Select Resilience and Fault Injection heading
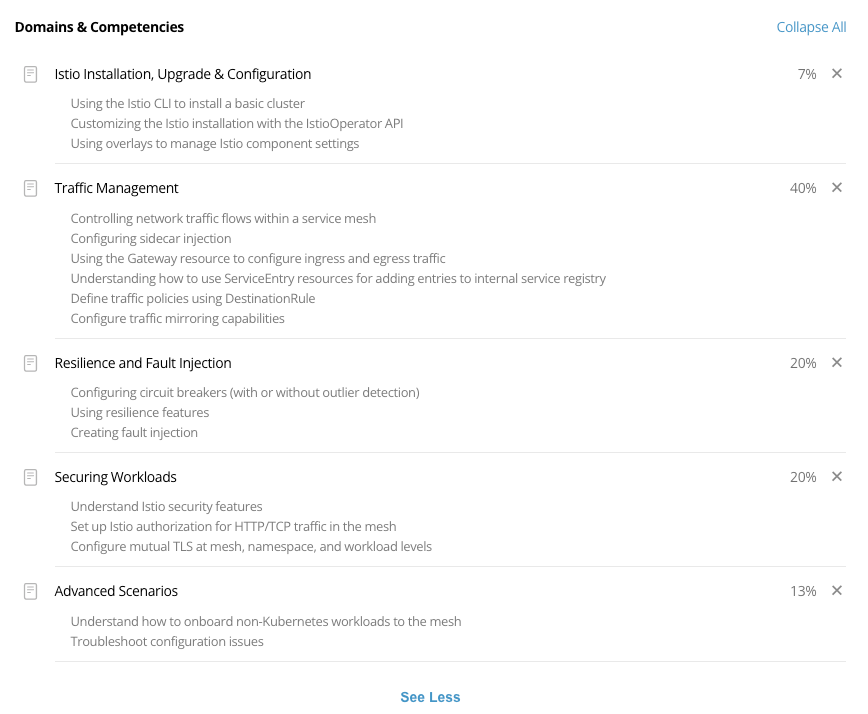This screenshot has width=868, height=714. (143, 363)
